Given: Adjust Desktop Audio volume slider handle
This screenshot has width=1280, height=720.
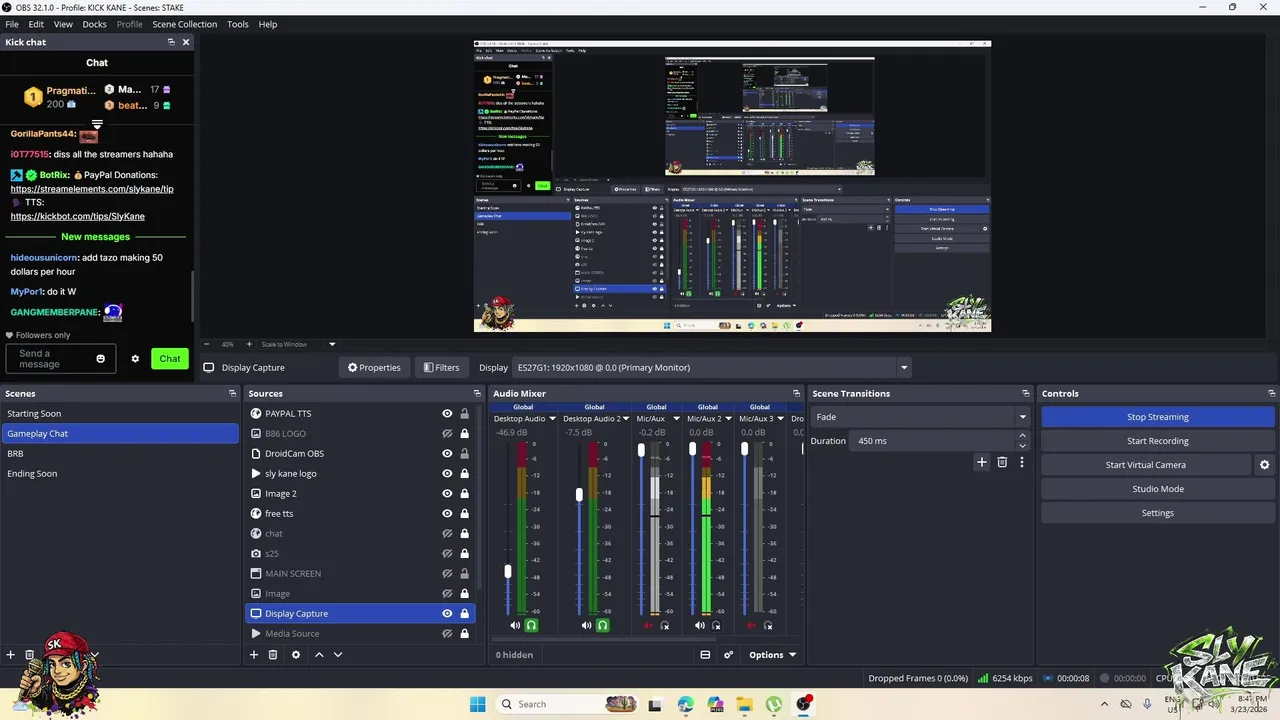Looking at the screenshot, I should point(507,571).
